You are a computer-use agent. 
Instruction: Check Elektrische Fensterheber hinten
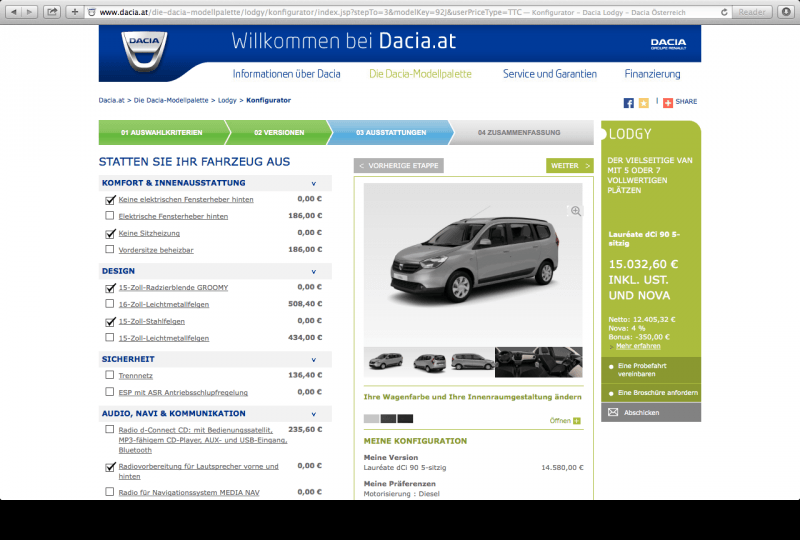pyautogui.click(x=110, y=216)
